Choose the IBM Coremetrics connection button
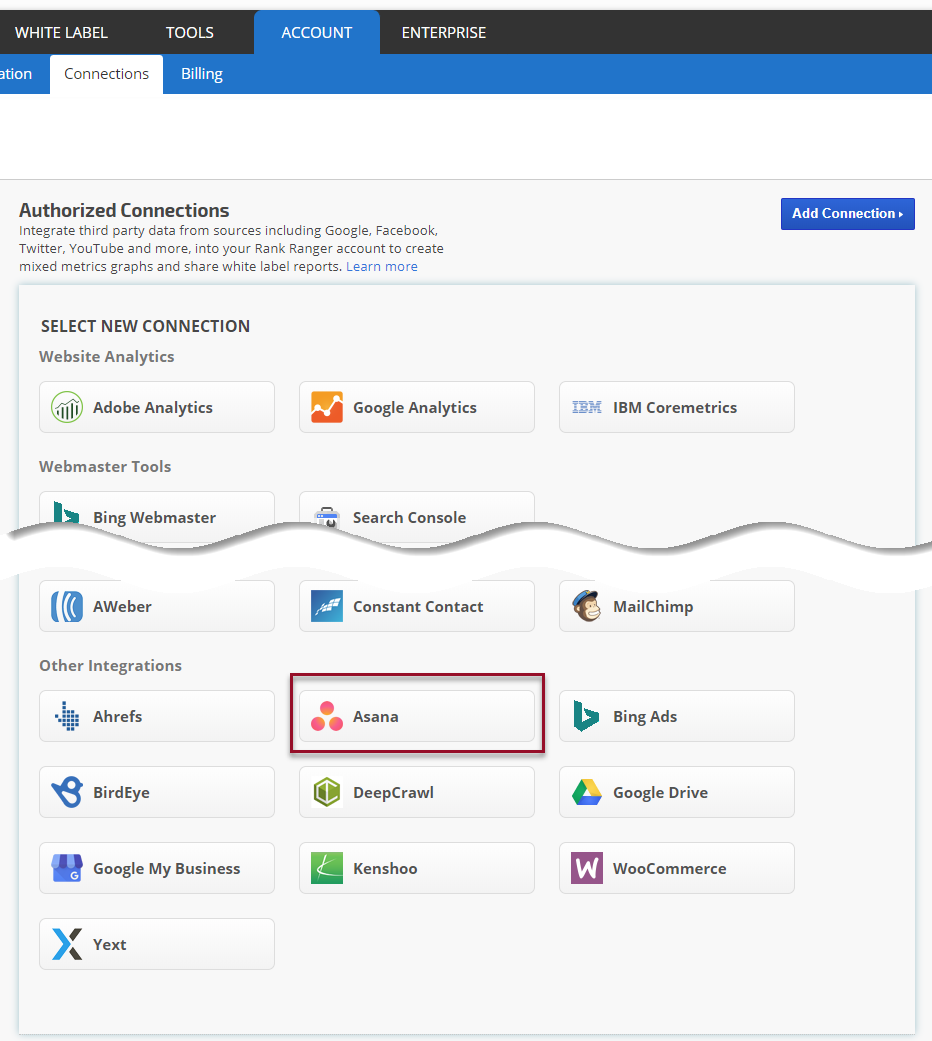The width and height of the screenshot is (932, 1041). pos(676,407)
